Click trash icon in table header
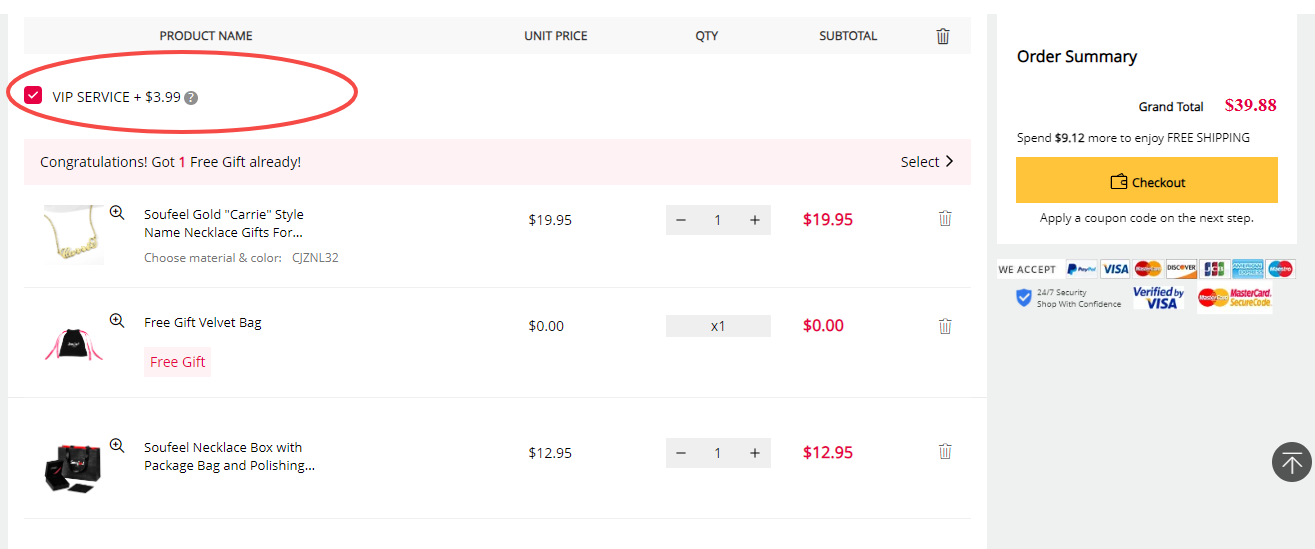 tap(943, 36)
